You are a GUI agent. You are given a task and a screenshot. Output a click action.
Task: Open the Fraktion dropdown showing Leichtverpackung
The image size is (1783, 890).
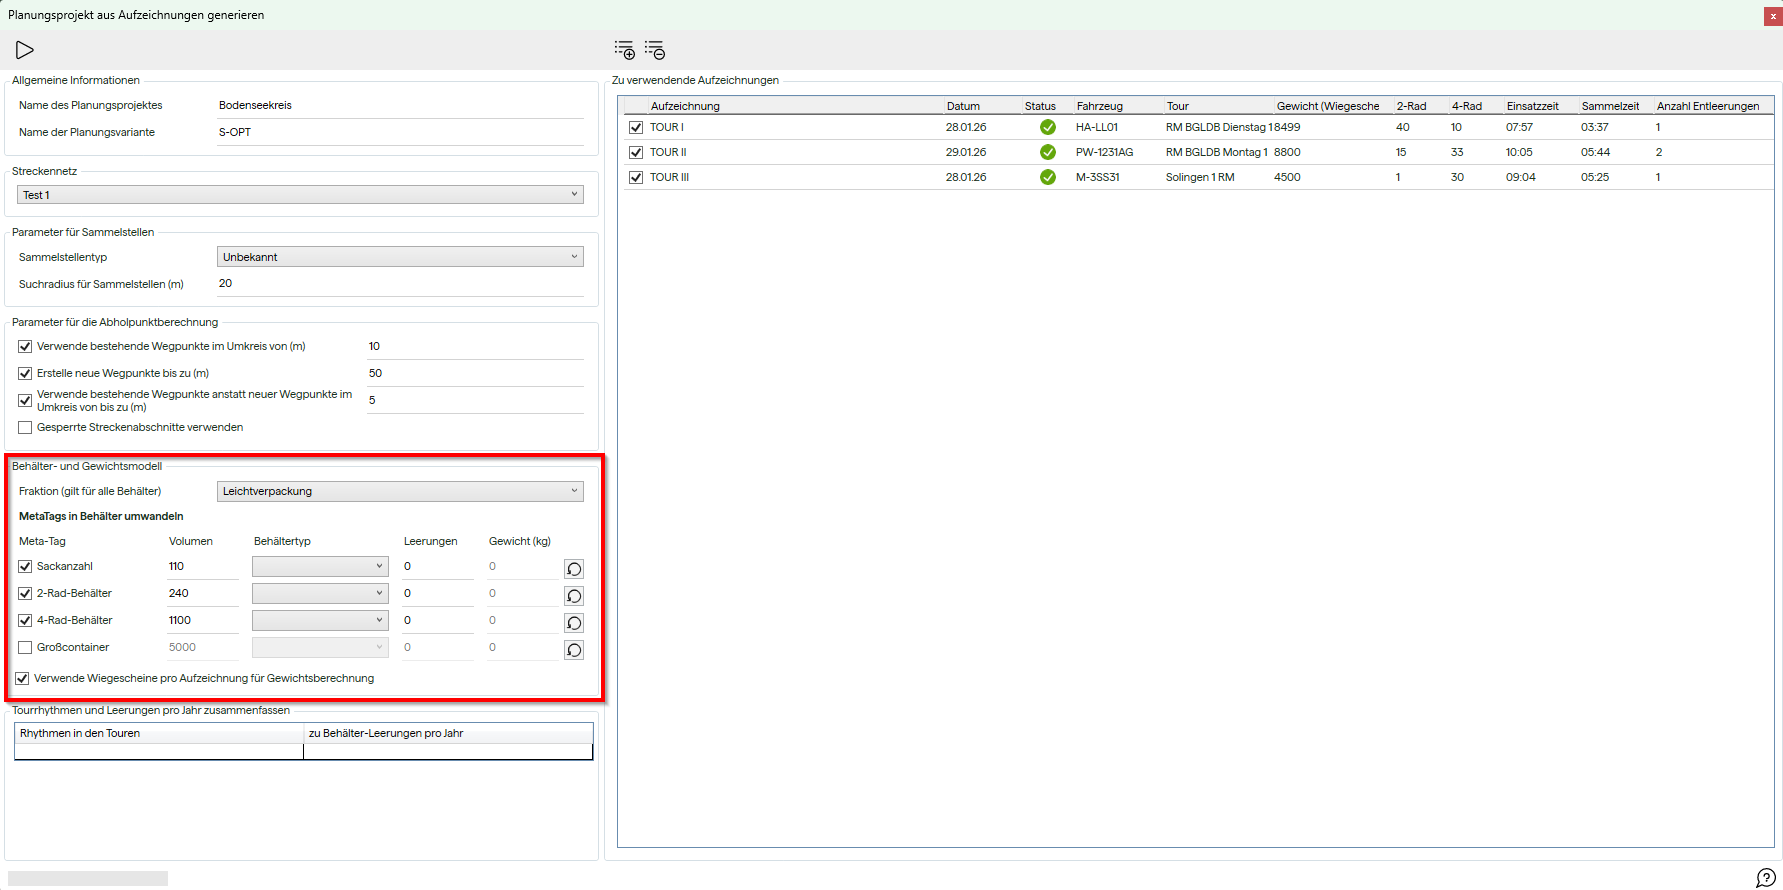point(400,491)
